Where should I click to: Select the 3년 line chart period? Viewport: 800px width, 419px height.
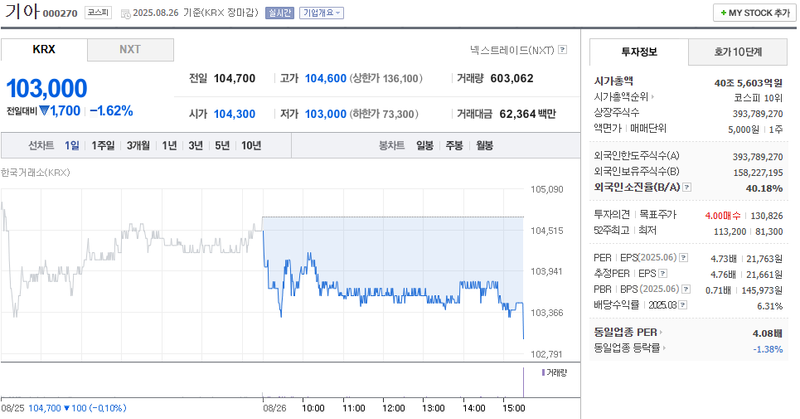click(195, 145)
